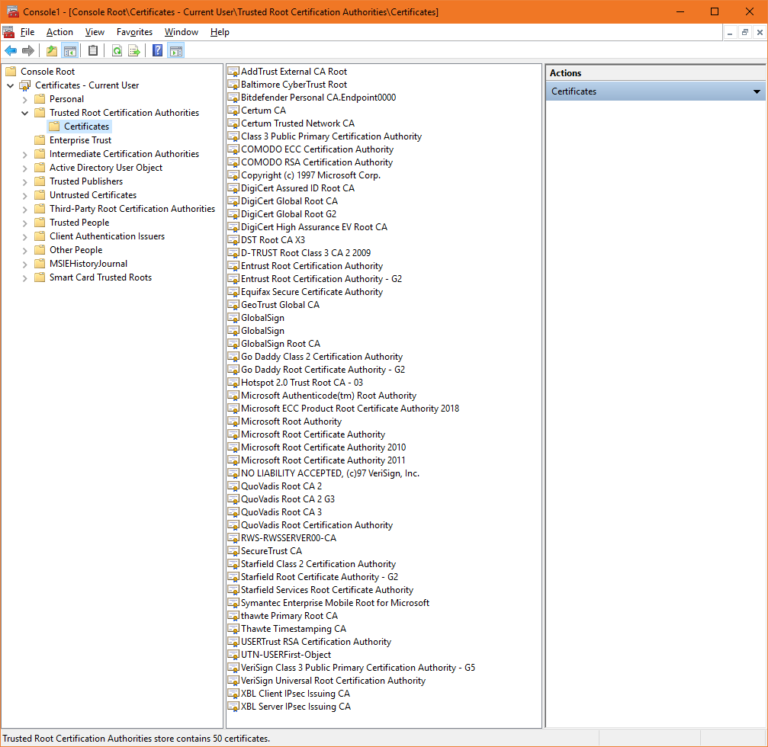768x747 pixels.
Task: Minimize the inner console child window
Action: point(730,32)
